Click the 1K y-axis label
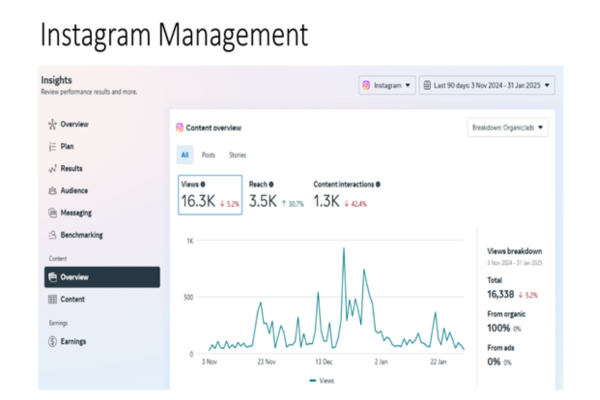This screenshot has height=400, width=600. [190, 241]
